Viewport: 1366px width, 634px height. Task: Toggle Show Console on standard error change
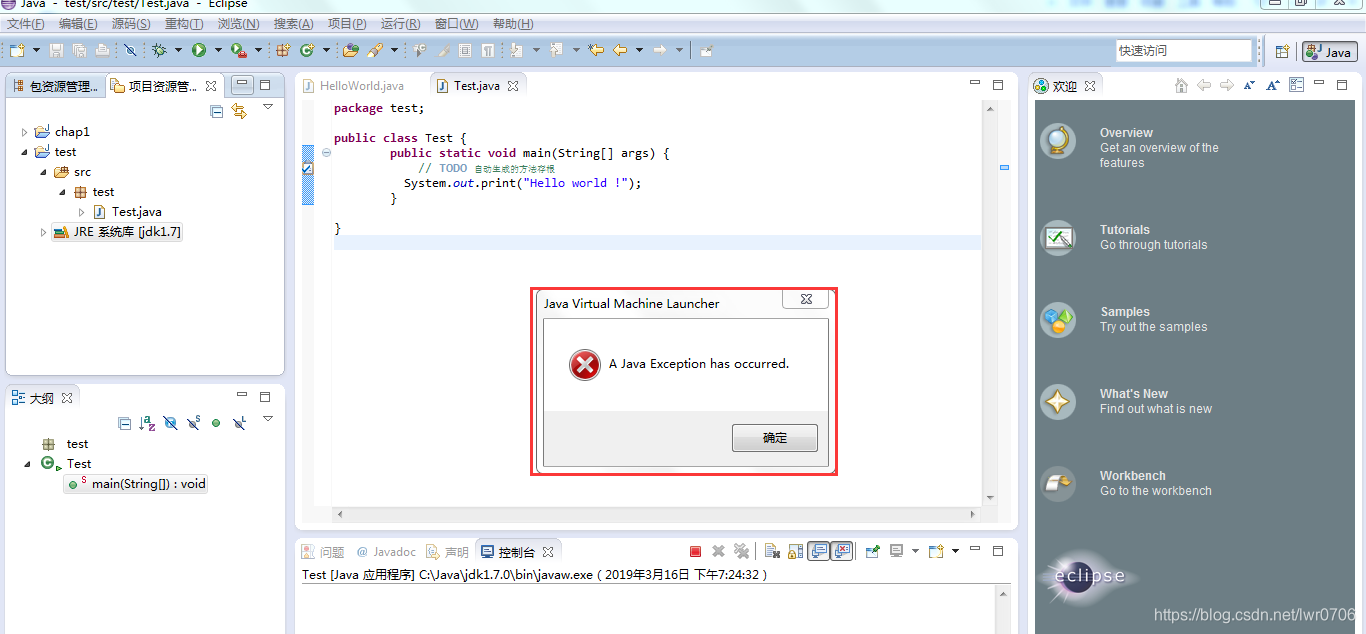[842, 551]
